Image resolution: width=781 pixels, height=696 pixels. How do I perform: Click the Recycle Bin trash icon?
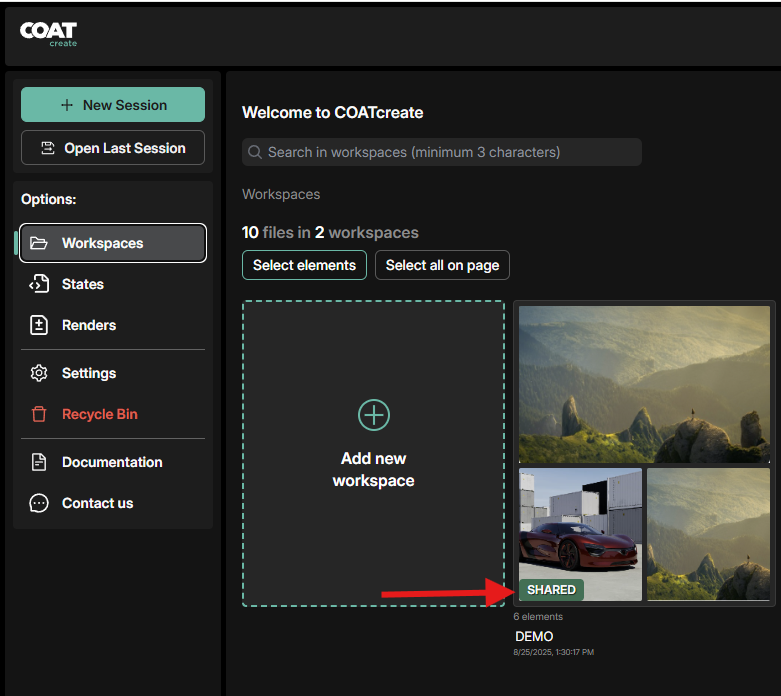[x=39, y=414]
